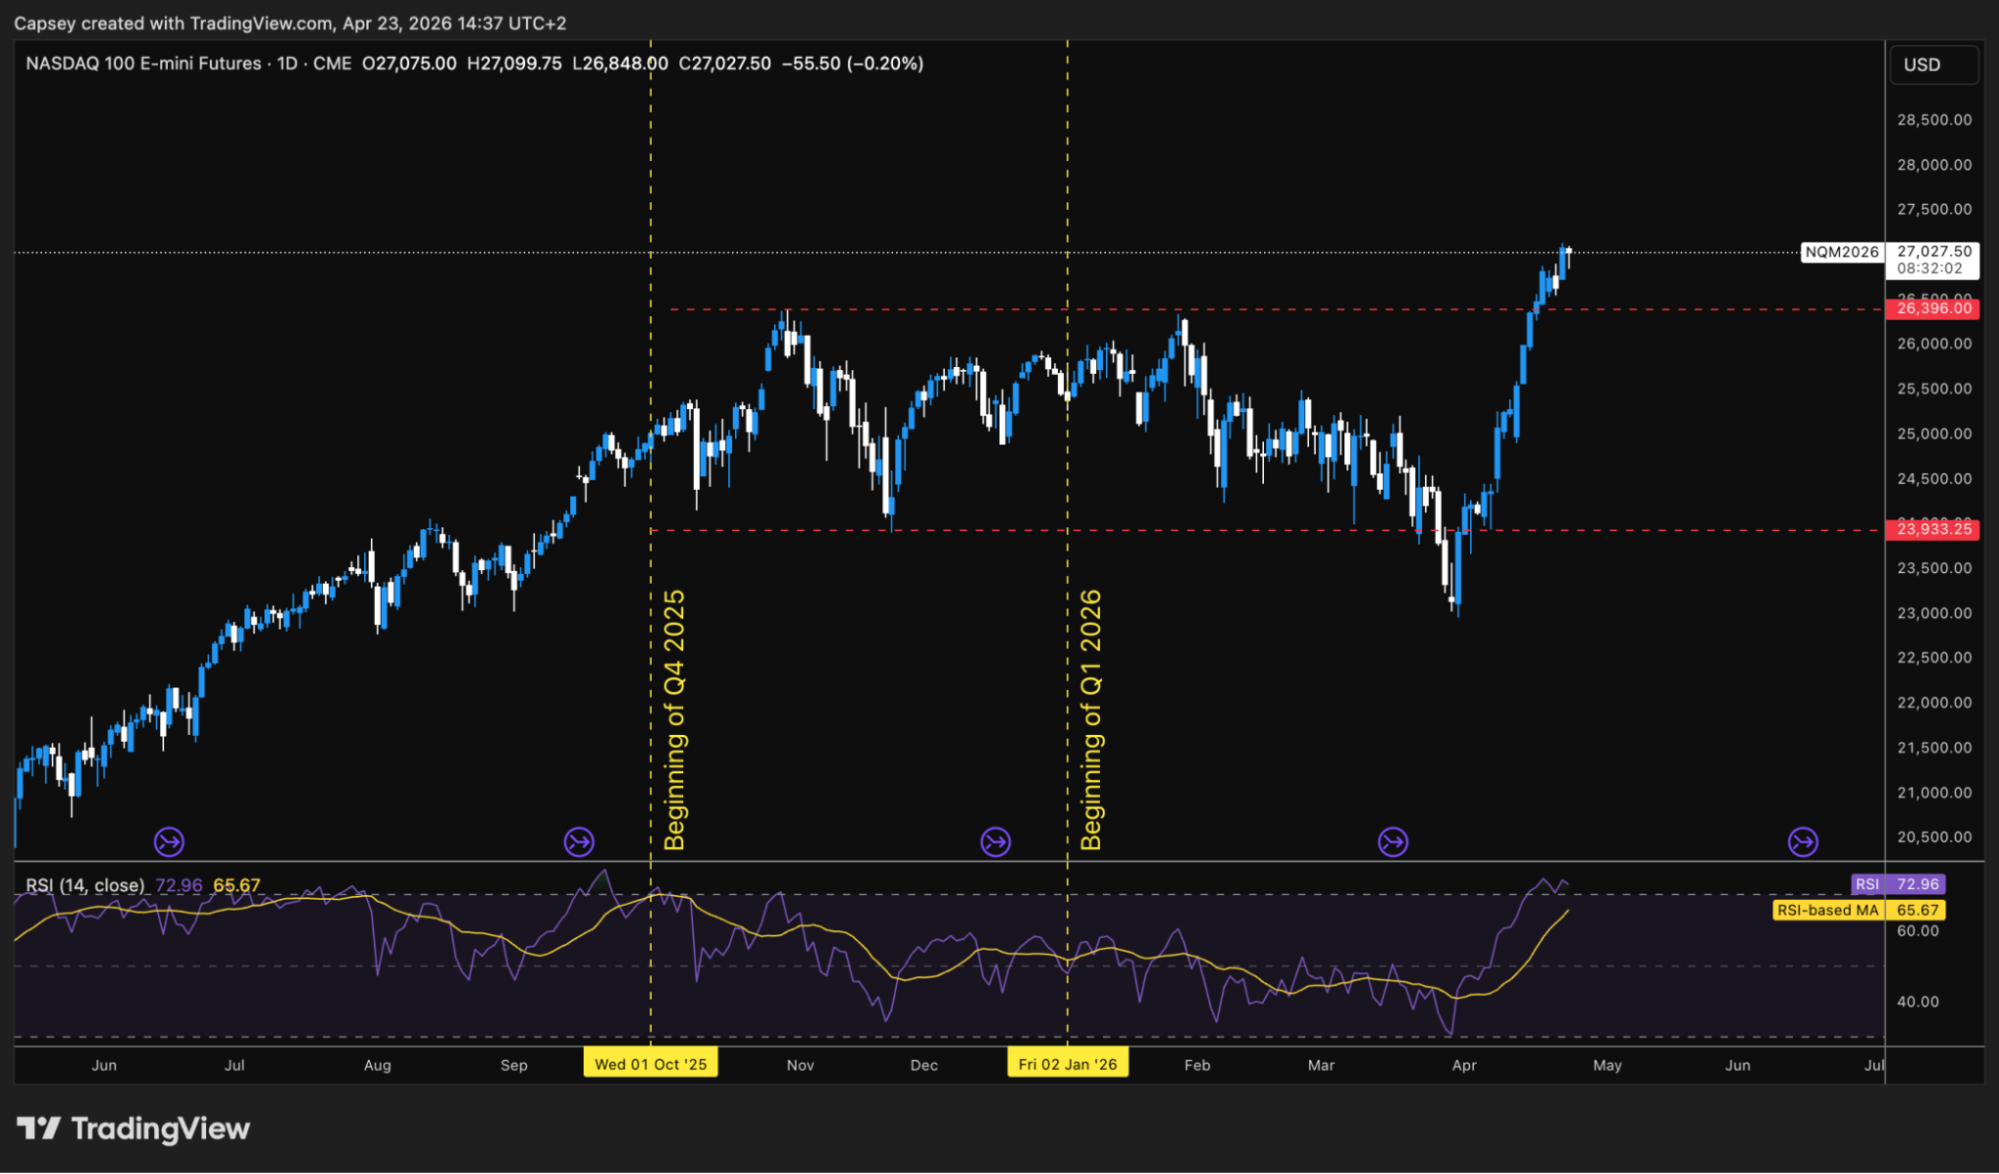Click the rightmost purple rollover icon
Image resolution: width=1999 pixels, height=1174 pixels.
(x=1803, y=842)
